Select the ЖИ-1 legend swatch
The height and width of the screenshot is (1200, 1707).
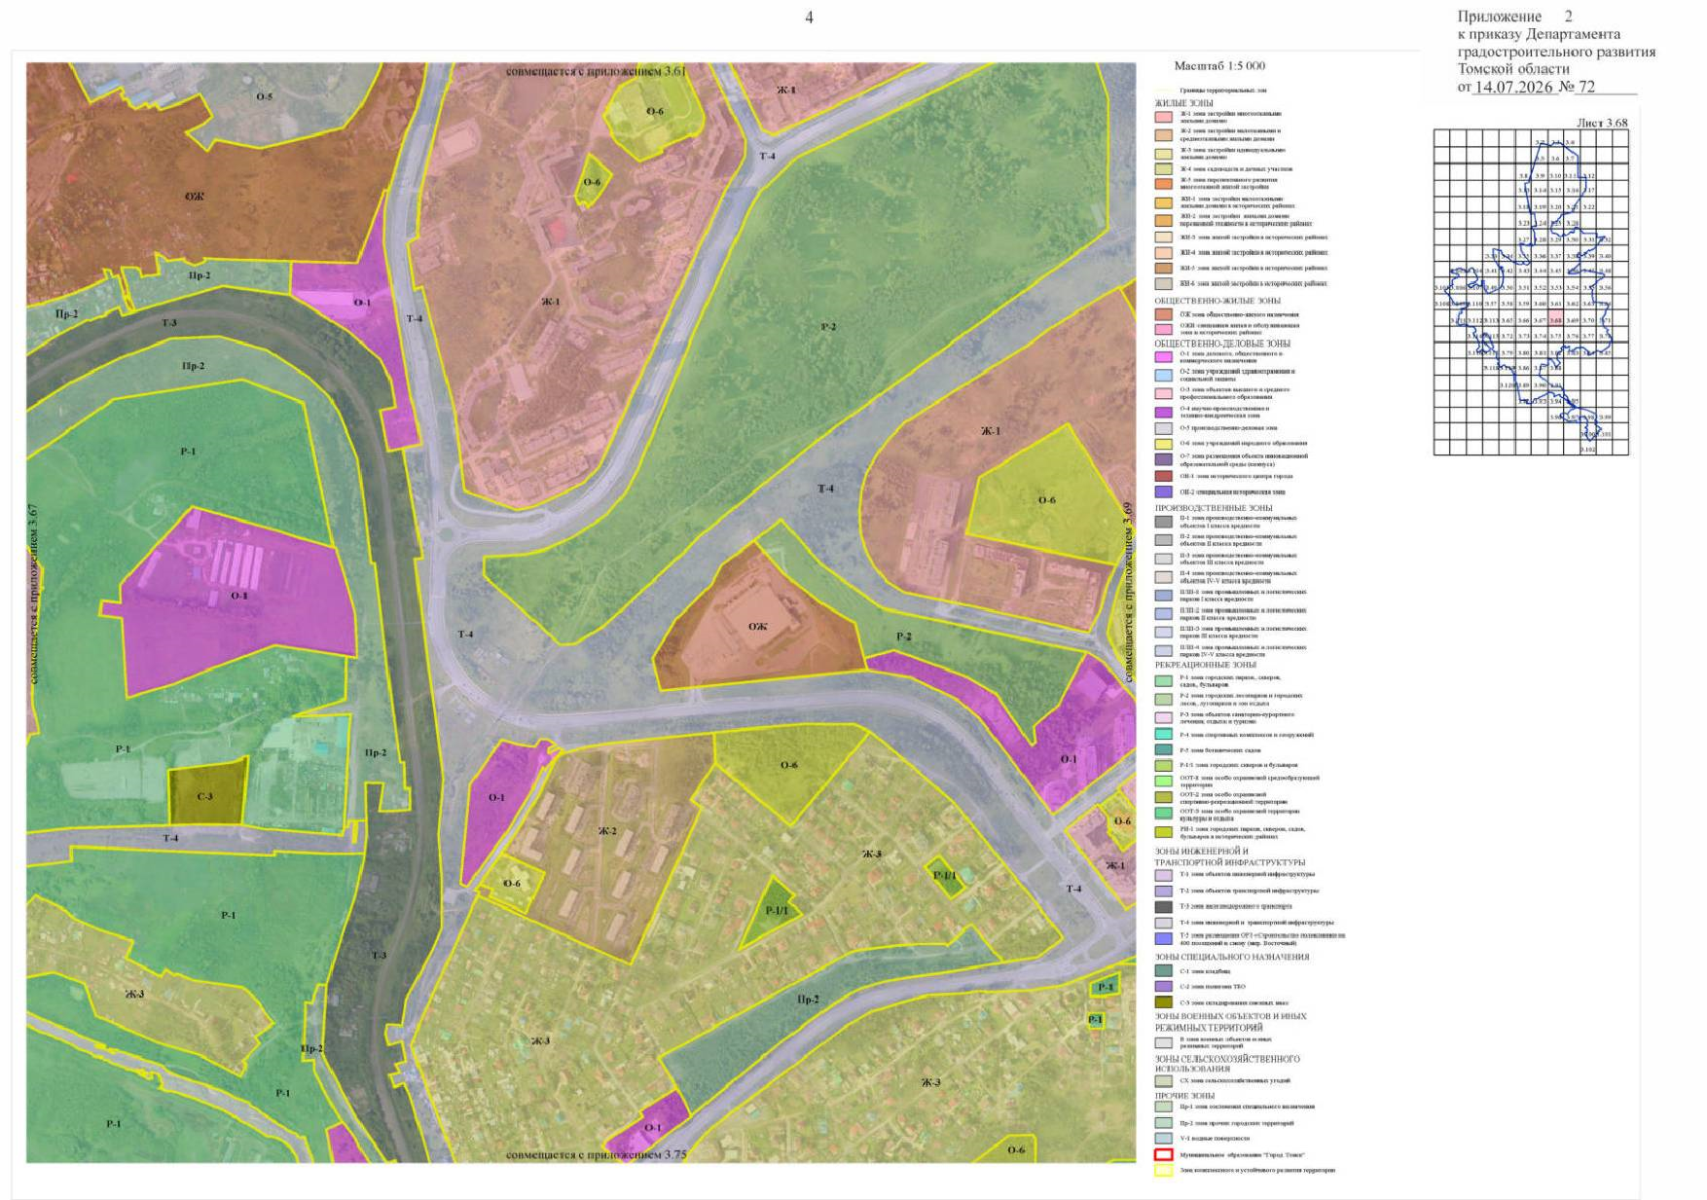pyautogui.click(x=1163, y=202)
